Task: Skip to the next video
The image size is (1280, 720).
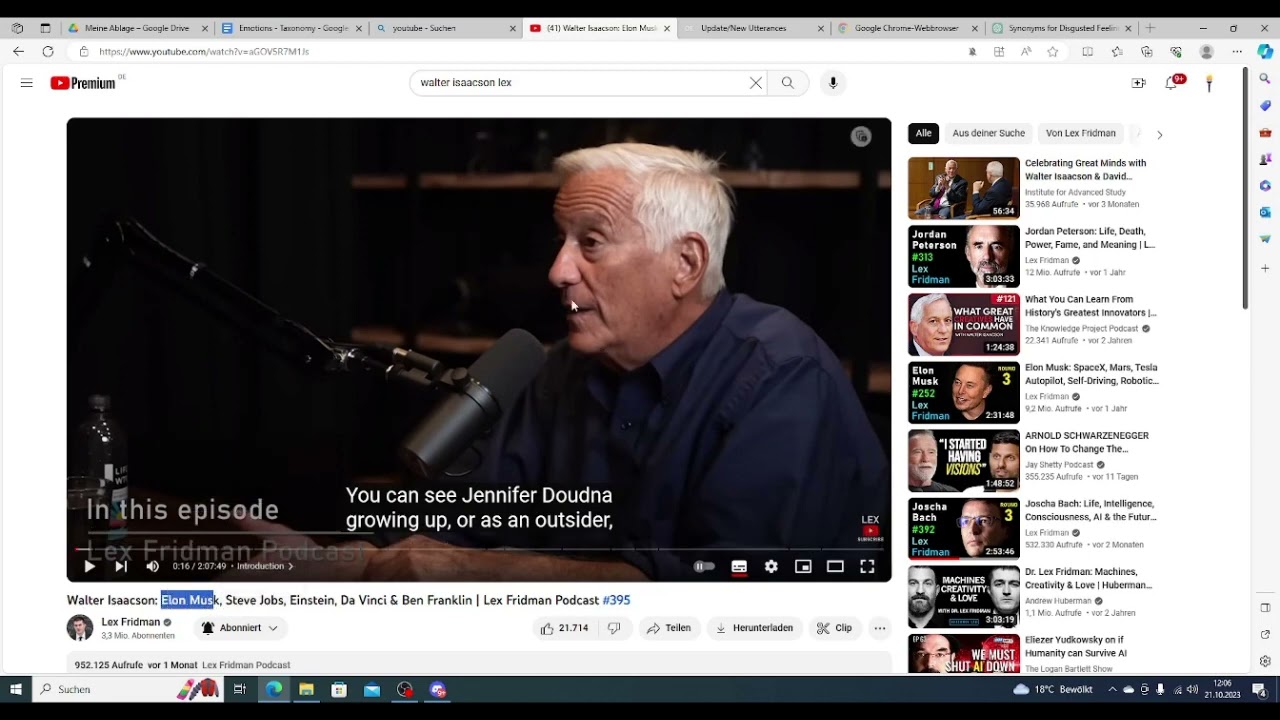Action: pyautogui.click(x=121, y=566)
